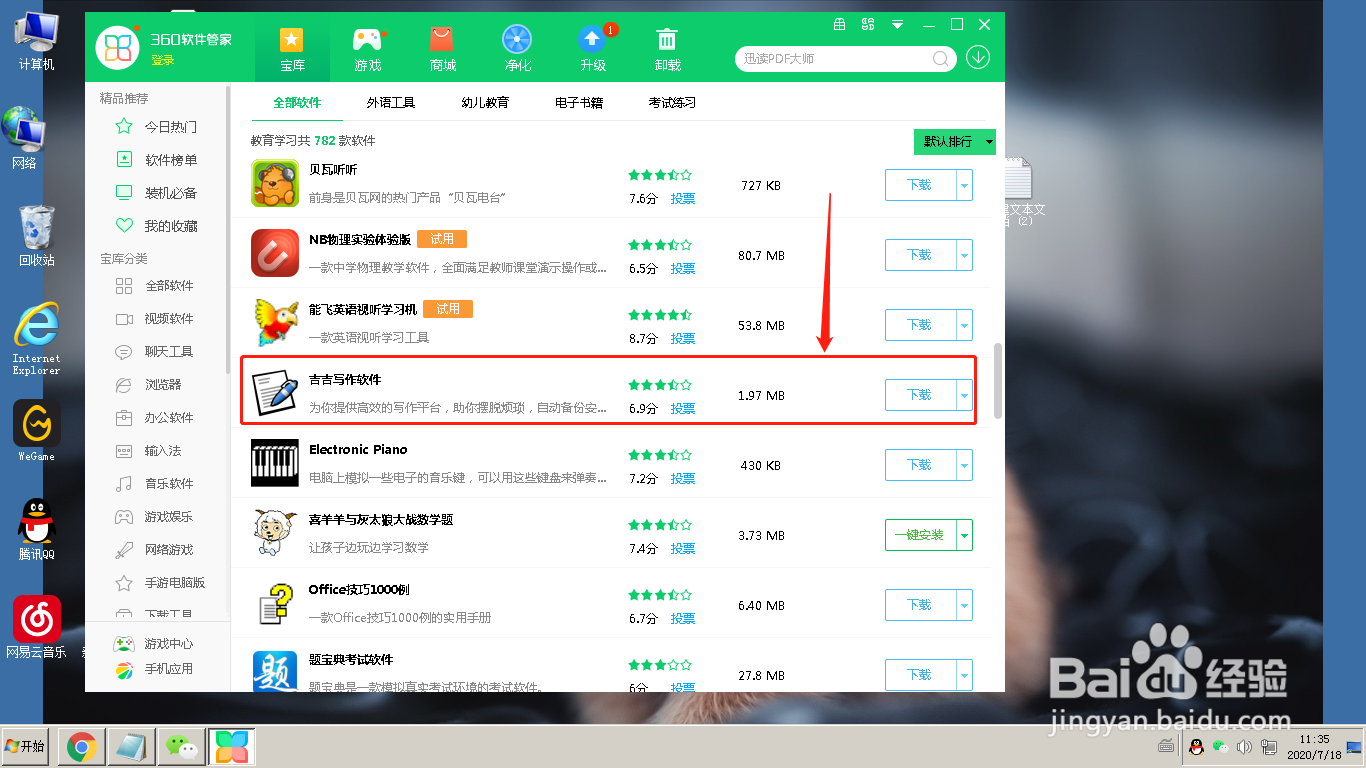Image resolution: width=1366 pixels, height=768 pixels.
Task: Open the download manager arrow icon
Action: [x=978, y=57]
